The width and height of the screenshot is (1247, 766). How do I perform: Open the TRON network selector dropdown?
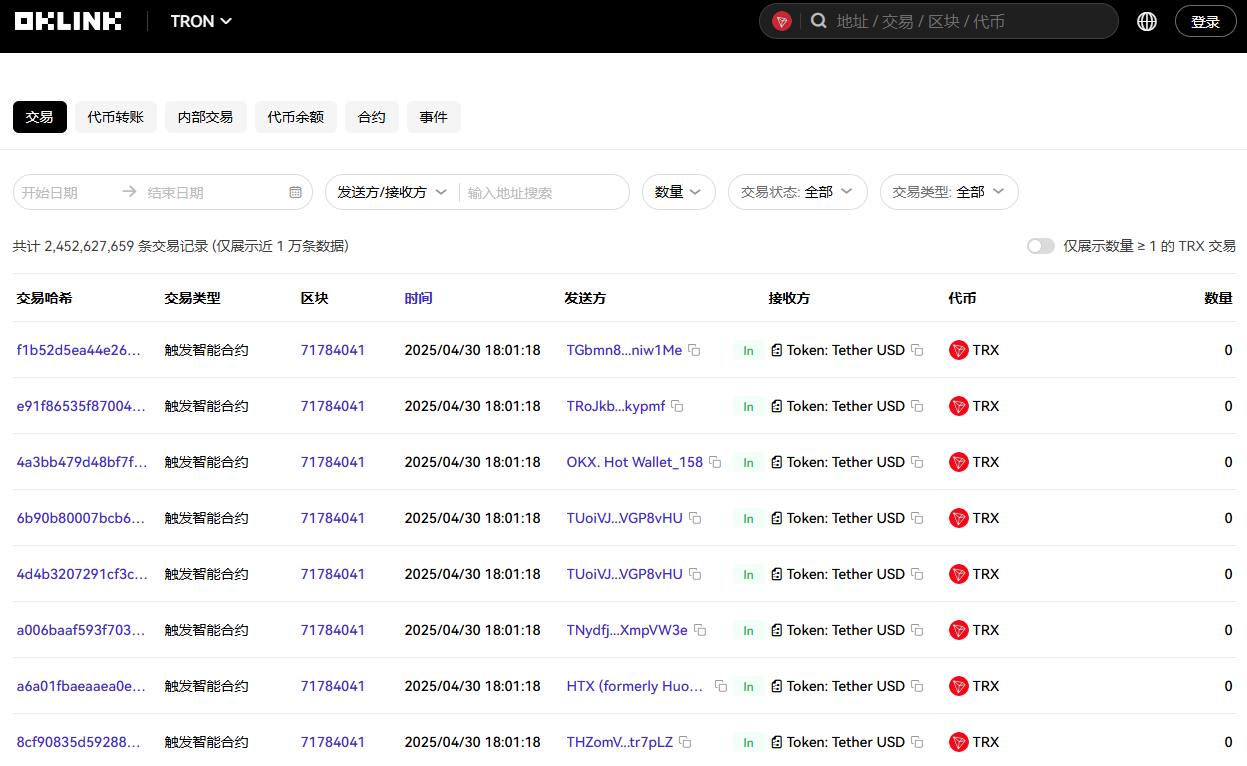coord(200,21)
